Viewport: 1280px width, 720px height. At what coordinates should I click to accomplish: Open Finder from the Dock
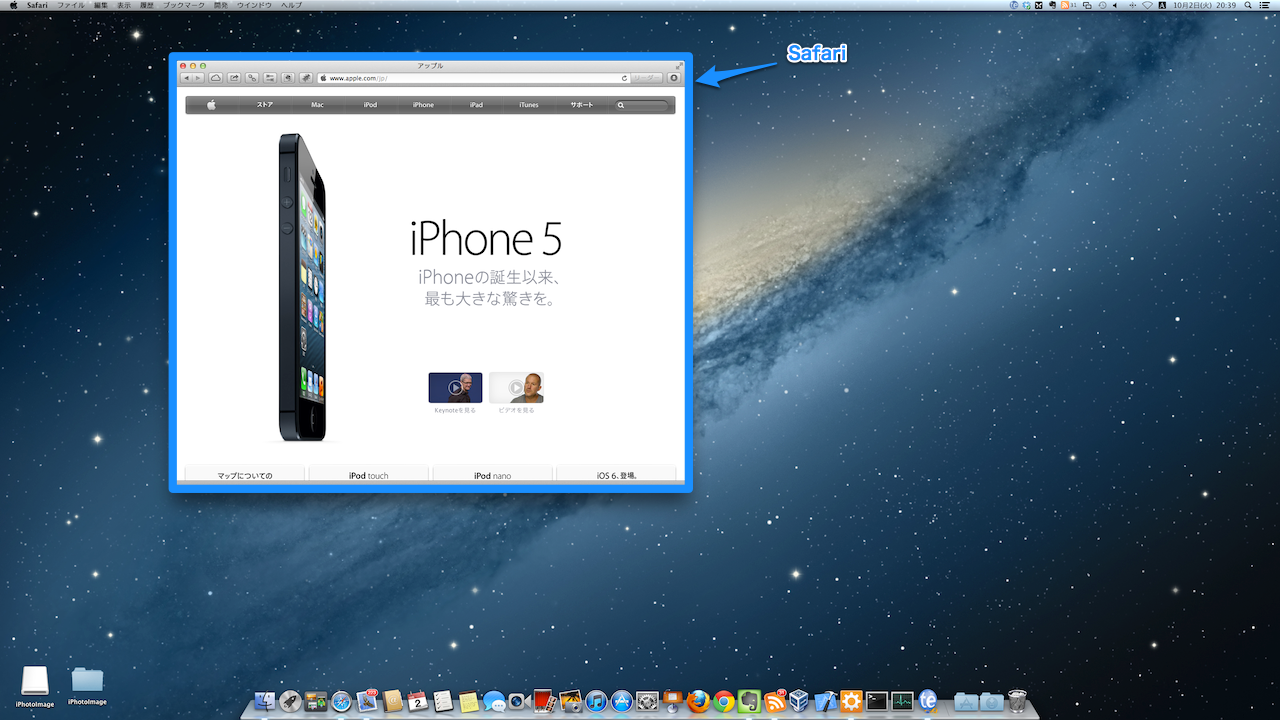click(x=266, y=701)
